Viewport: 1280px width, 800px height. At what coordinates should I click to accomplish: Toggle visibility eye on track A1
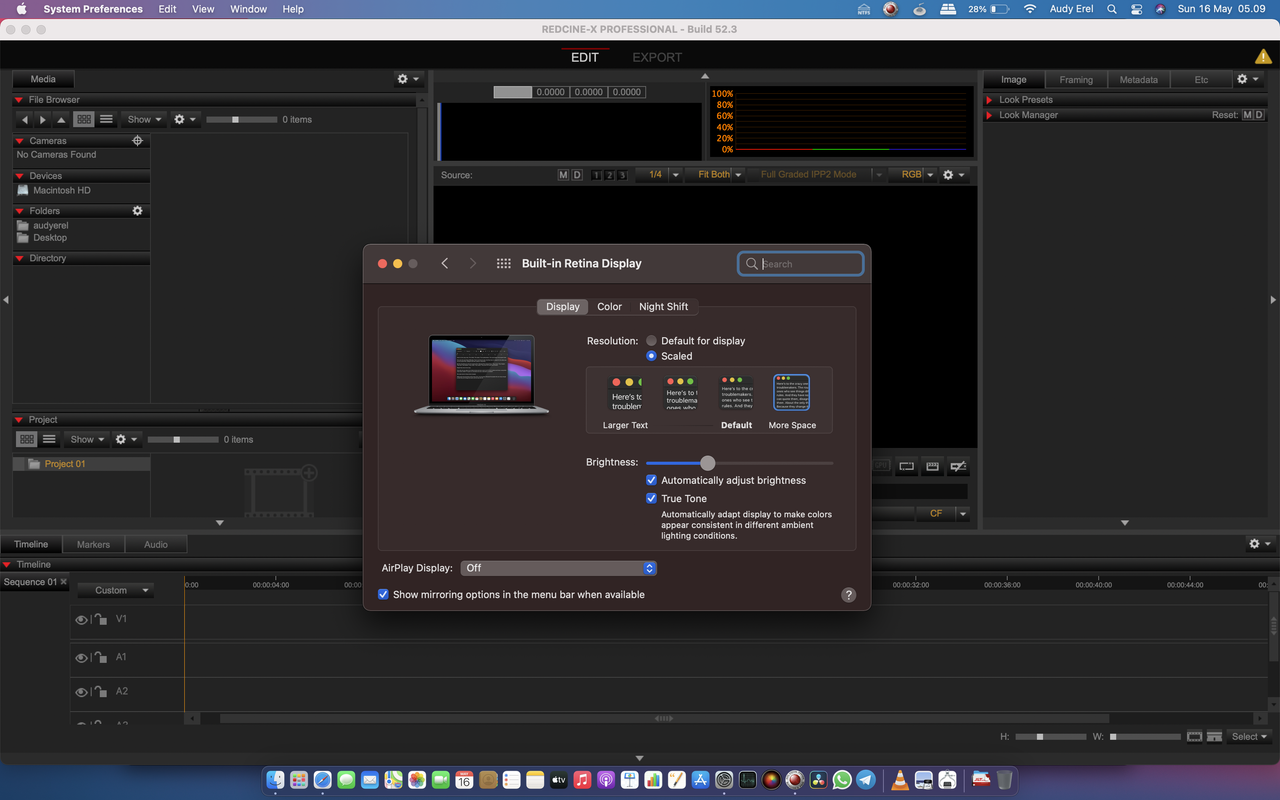tap(82, 658)
